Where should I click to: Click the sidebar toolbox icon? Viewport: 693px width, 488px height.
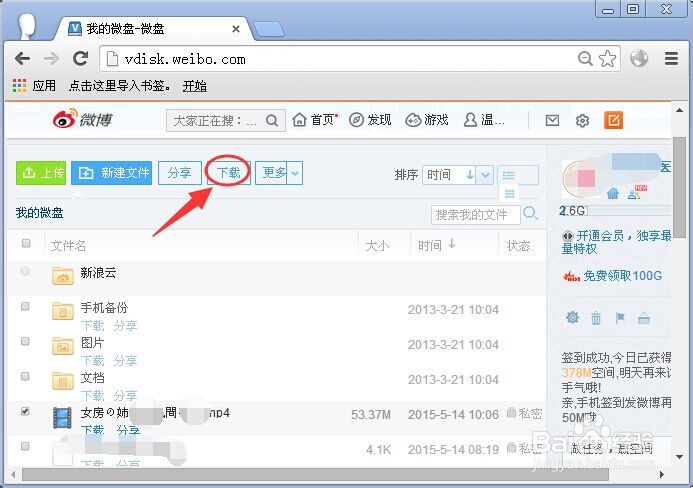tap(644, 318)
